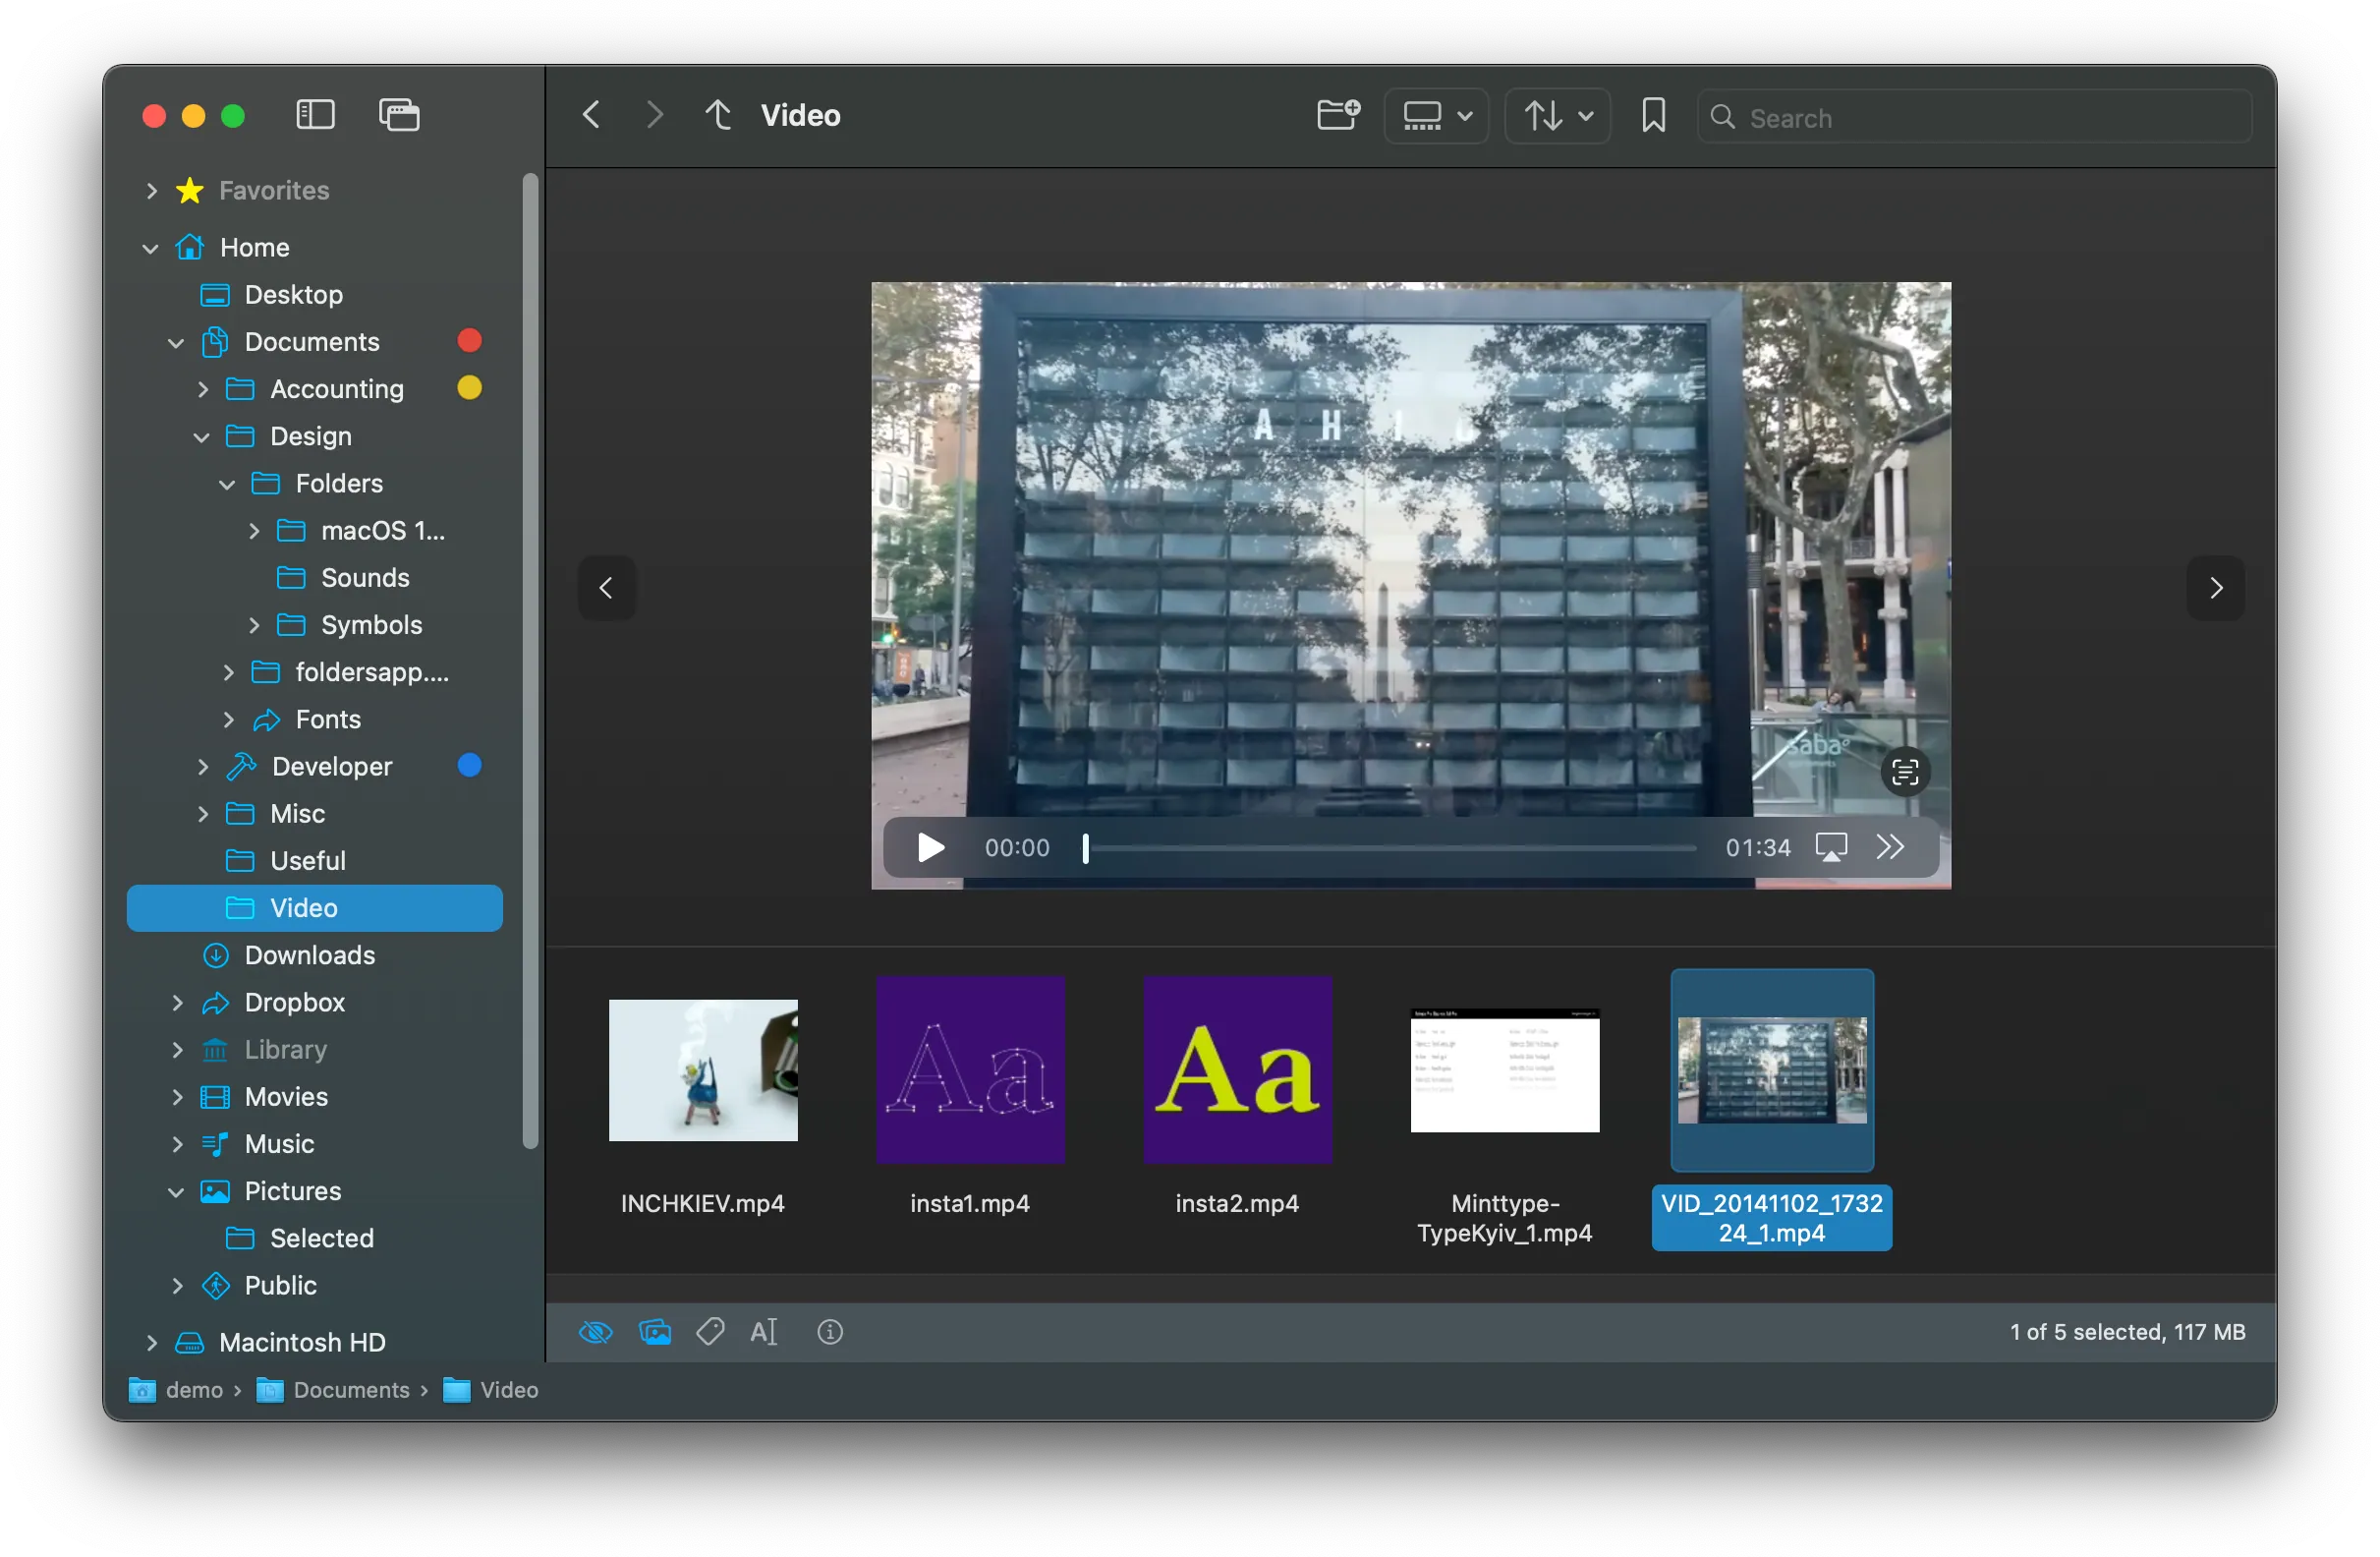Toggle hidden files eye icon
This screenshot has width=2380, height=1557.
596,1331
